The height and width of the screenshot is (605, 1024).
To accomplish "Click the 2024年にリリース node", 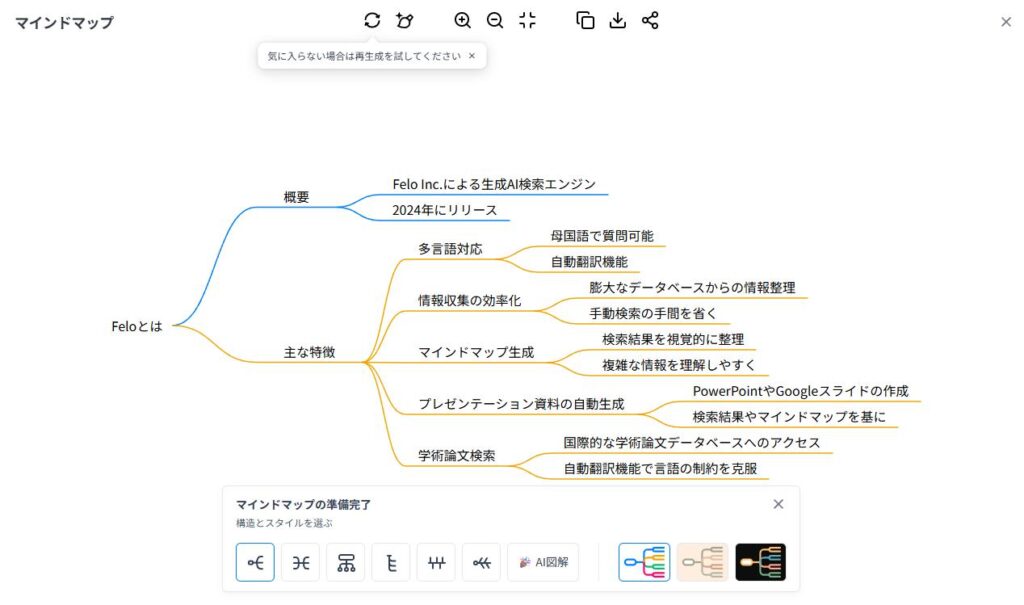I will [x=445, y=210].
